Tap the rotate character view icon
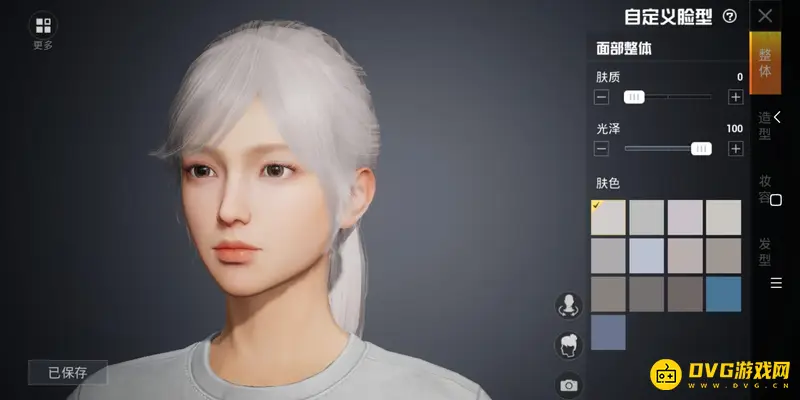This screenshot has height=400, width=800. click(x=568, y=306)
